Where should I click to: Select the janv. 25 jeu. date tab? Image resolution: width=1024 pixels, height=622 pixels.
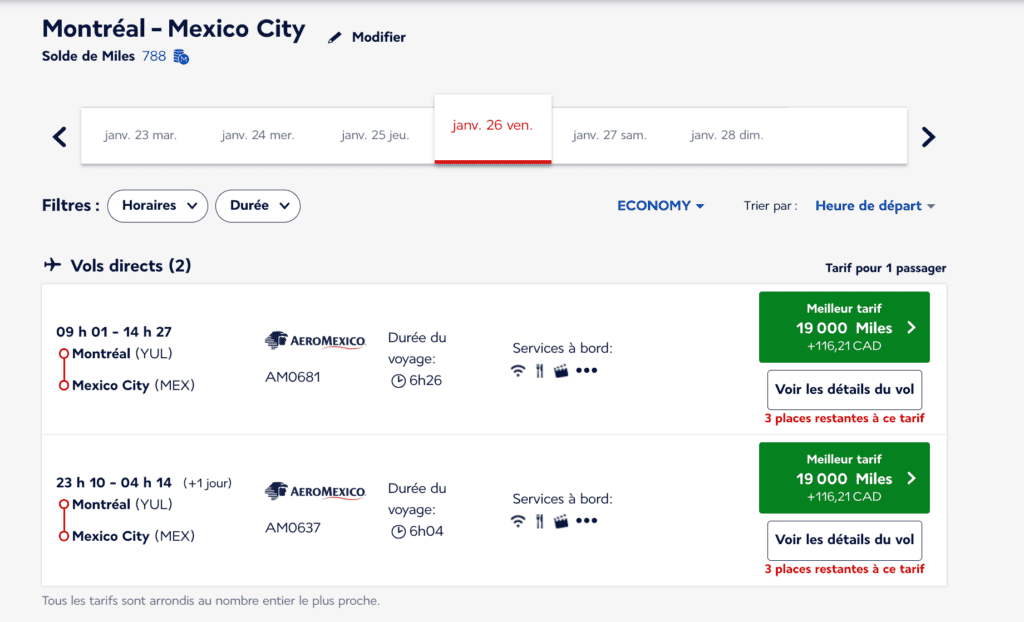click(375, 135)
